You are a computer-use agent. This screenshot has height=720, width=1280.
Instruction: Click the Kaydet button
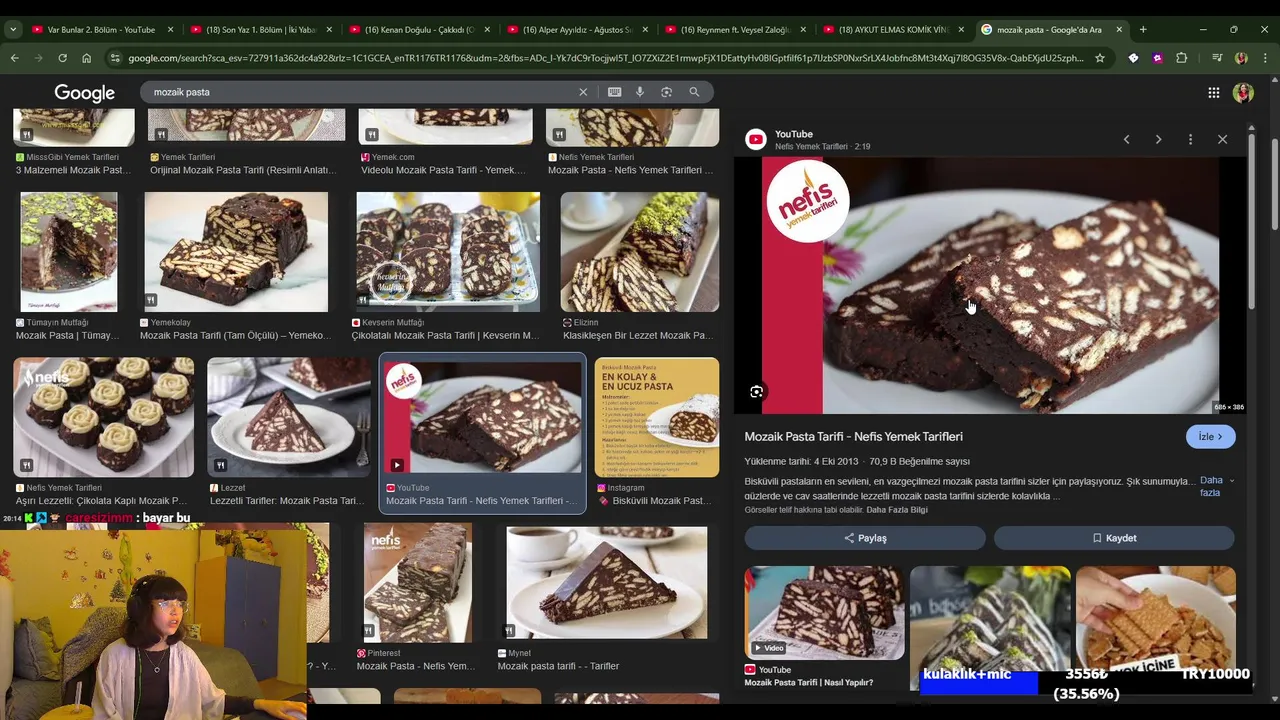1114,538
